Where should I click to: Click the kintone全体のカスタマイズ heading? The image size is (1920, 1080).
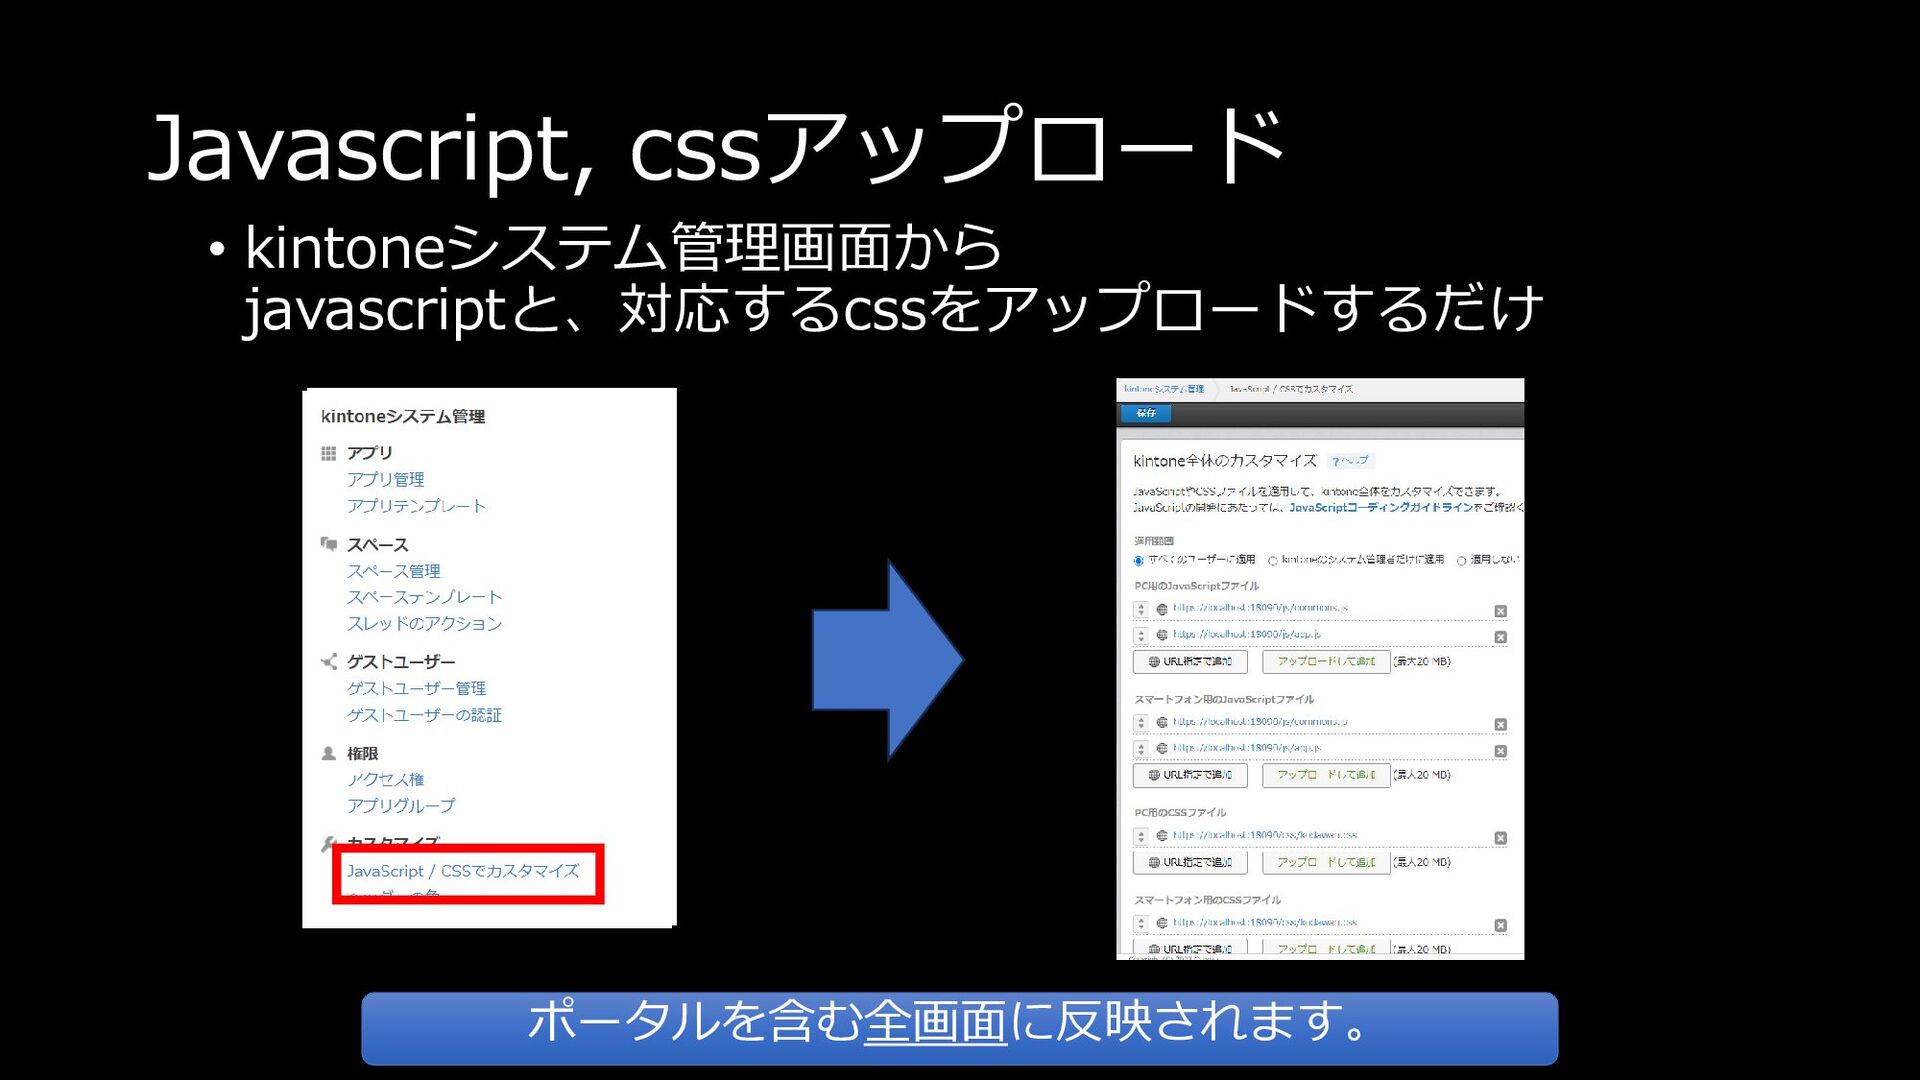(x=1225, y=461)
